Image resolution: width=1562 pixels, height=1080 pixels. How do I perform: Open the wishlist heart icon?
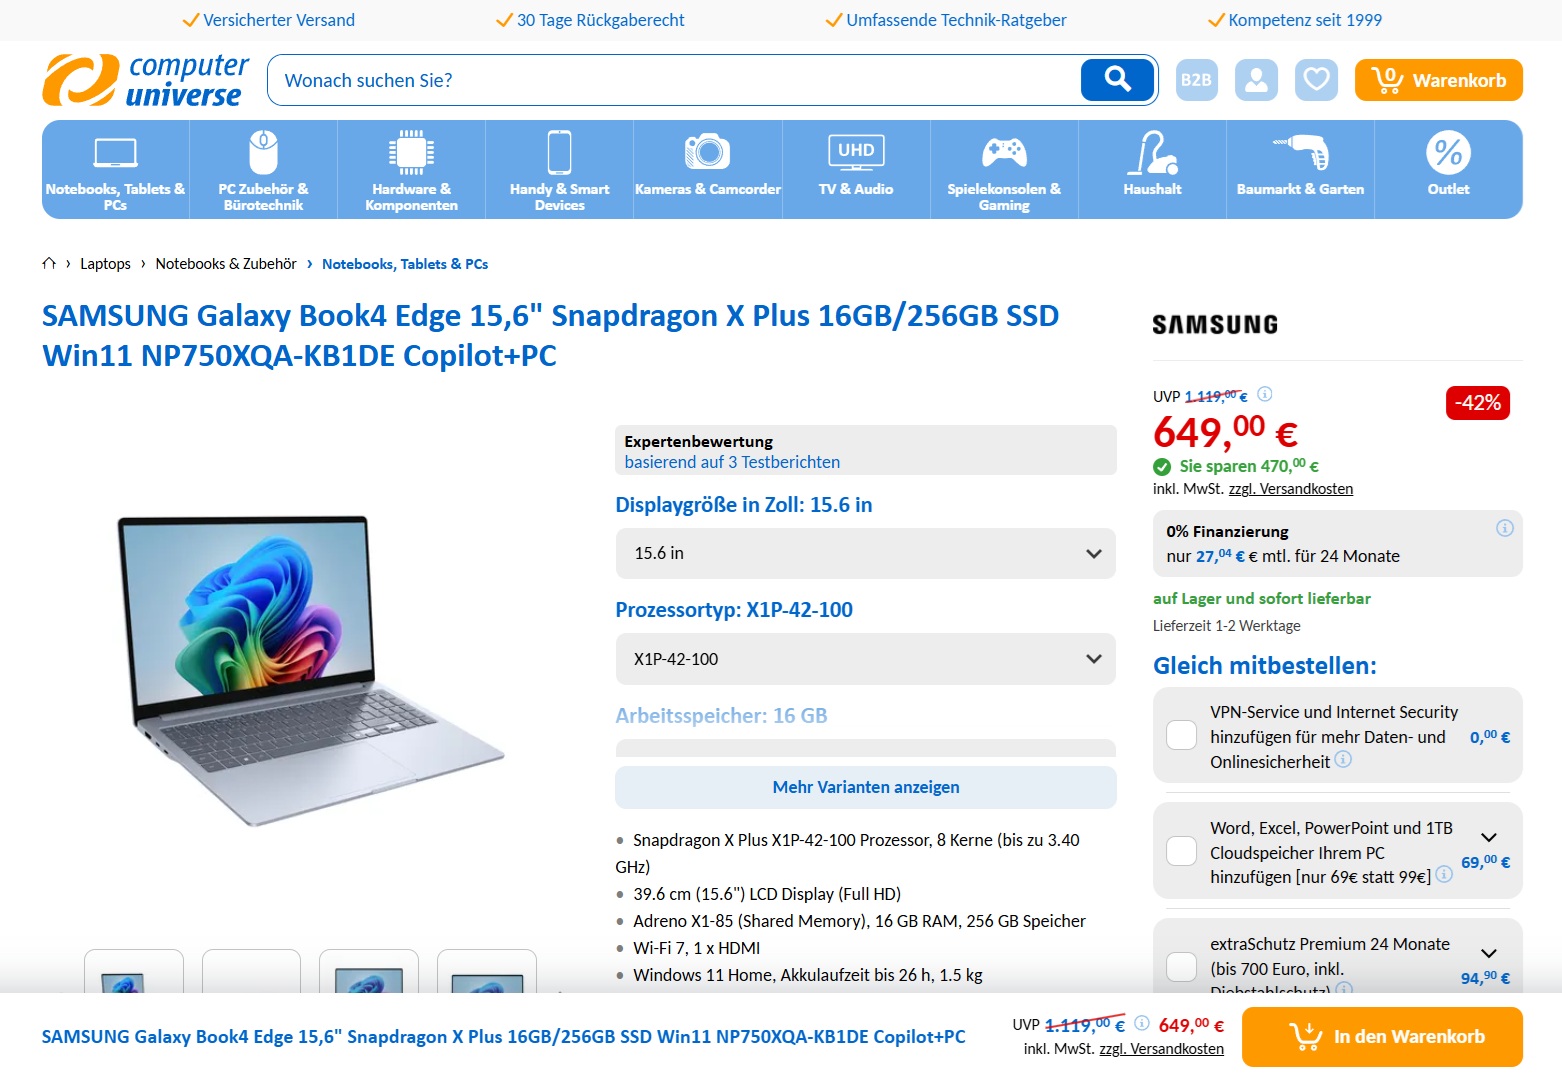tap(1316, 80)
